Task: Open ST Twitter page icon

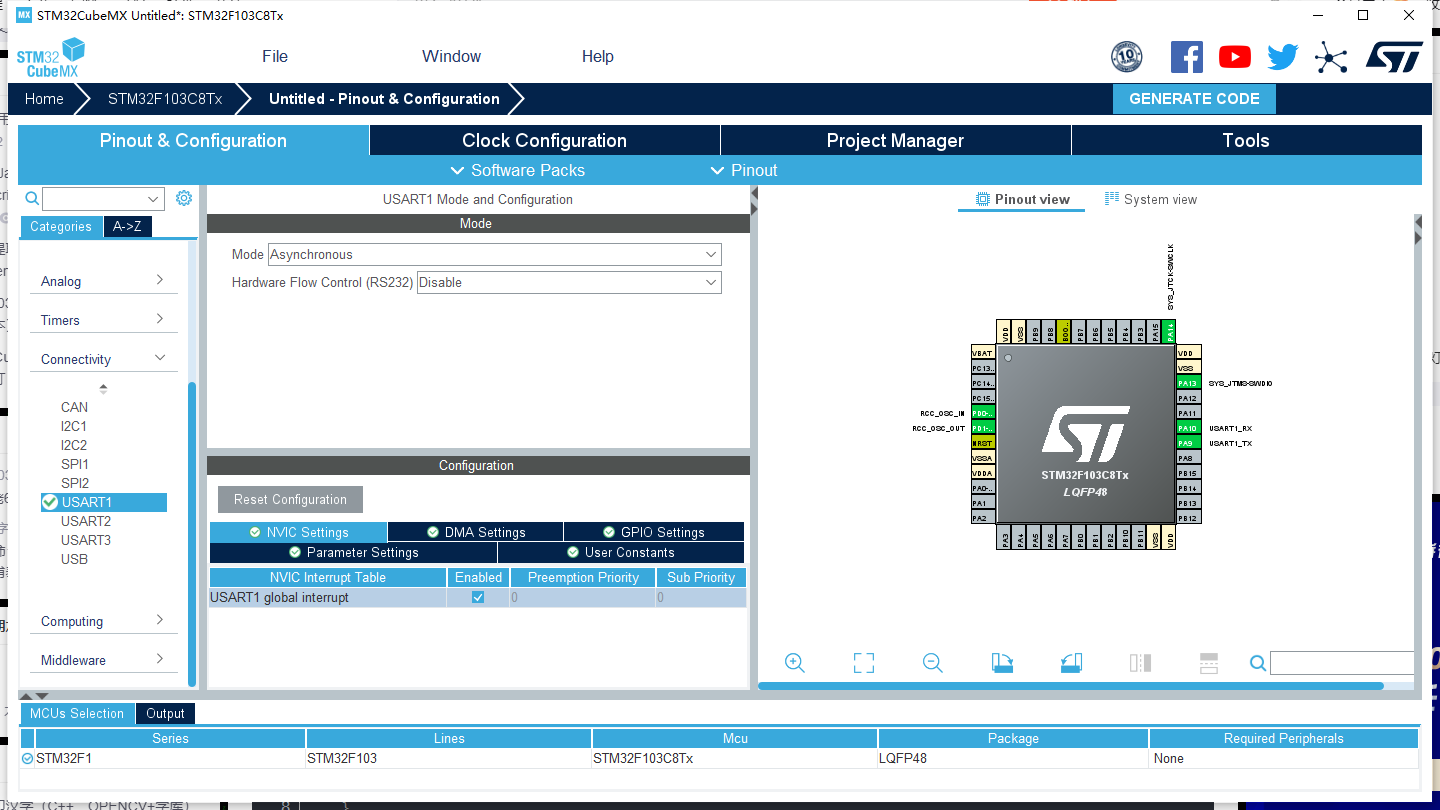Action: [1283, 57]
